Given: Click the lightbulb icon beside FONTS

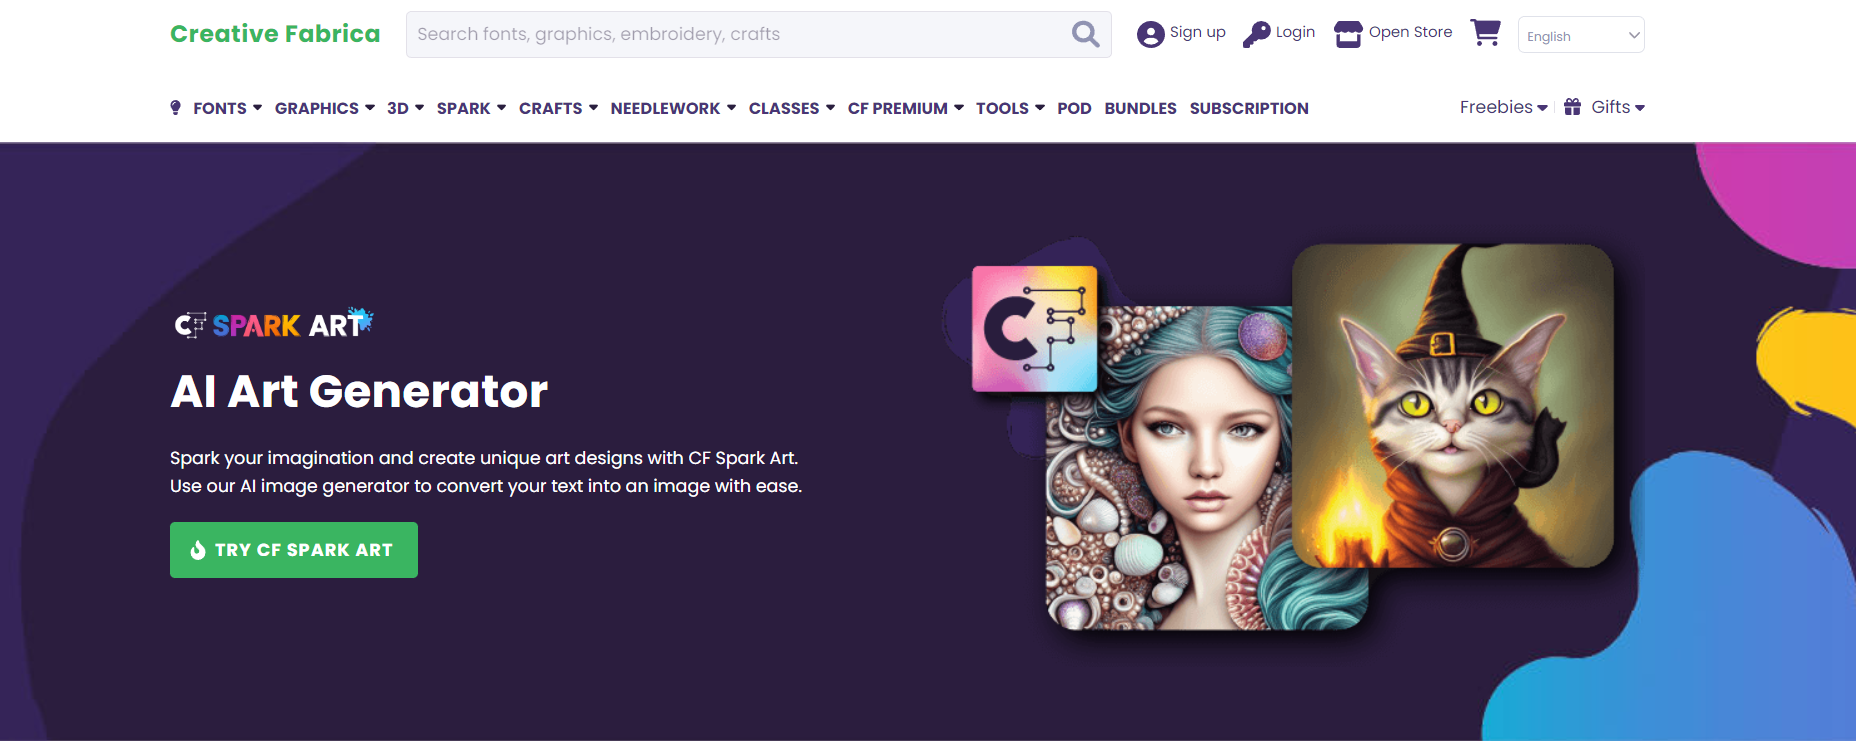Looking at the screenshot, I should (176, 107).
